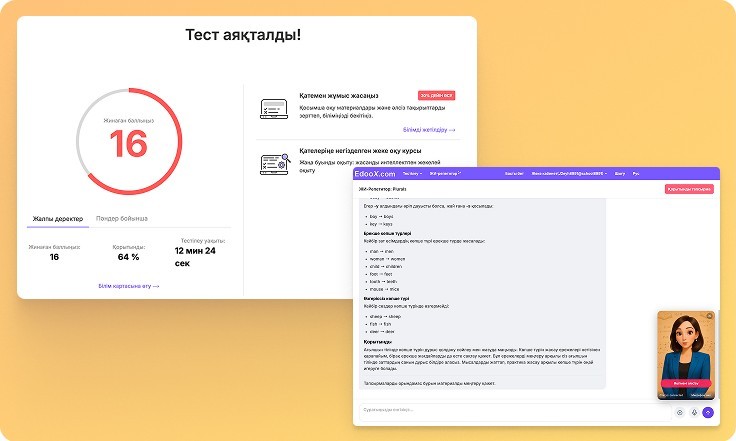Click the Шығу item in navbar
736x441 pixels.
point(620,174)
